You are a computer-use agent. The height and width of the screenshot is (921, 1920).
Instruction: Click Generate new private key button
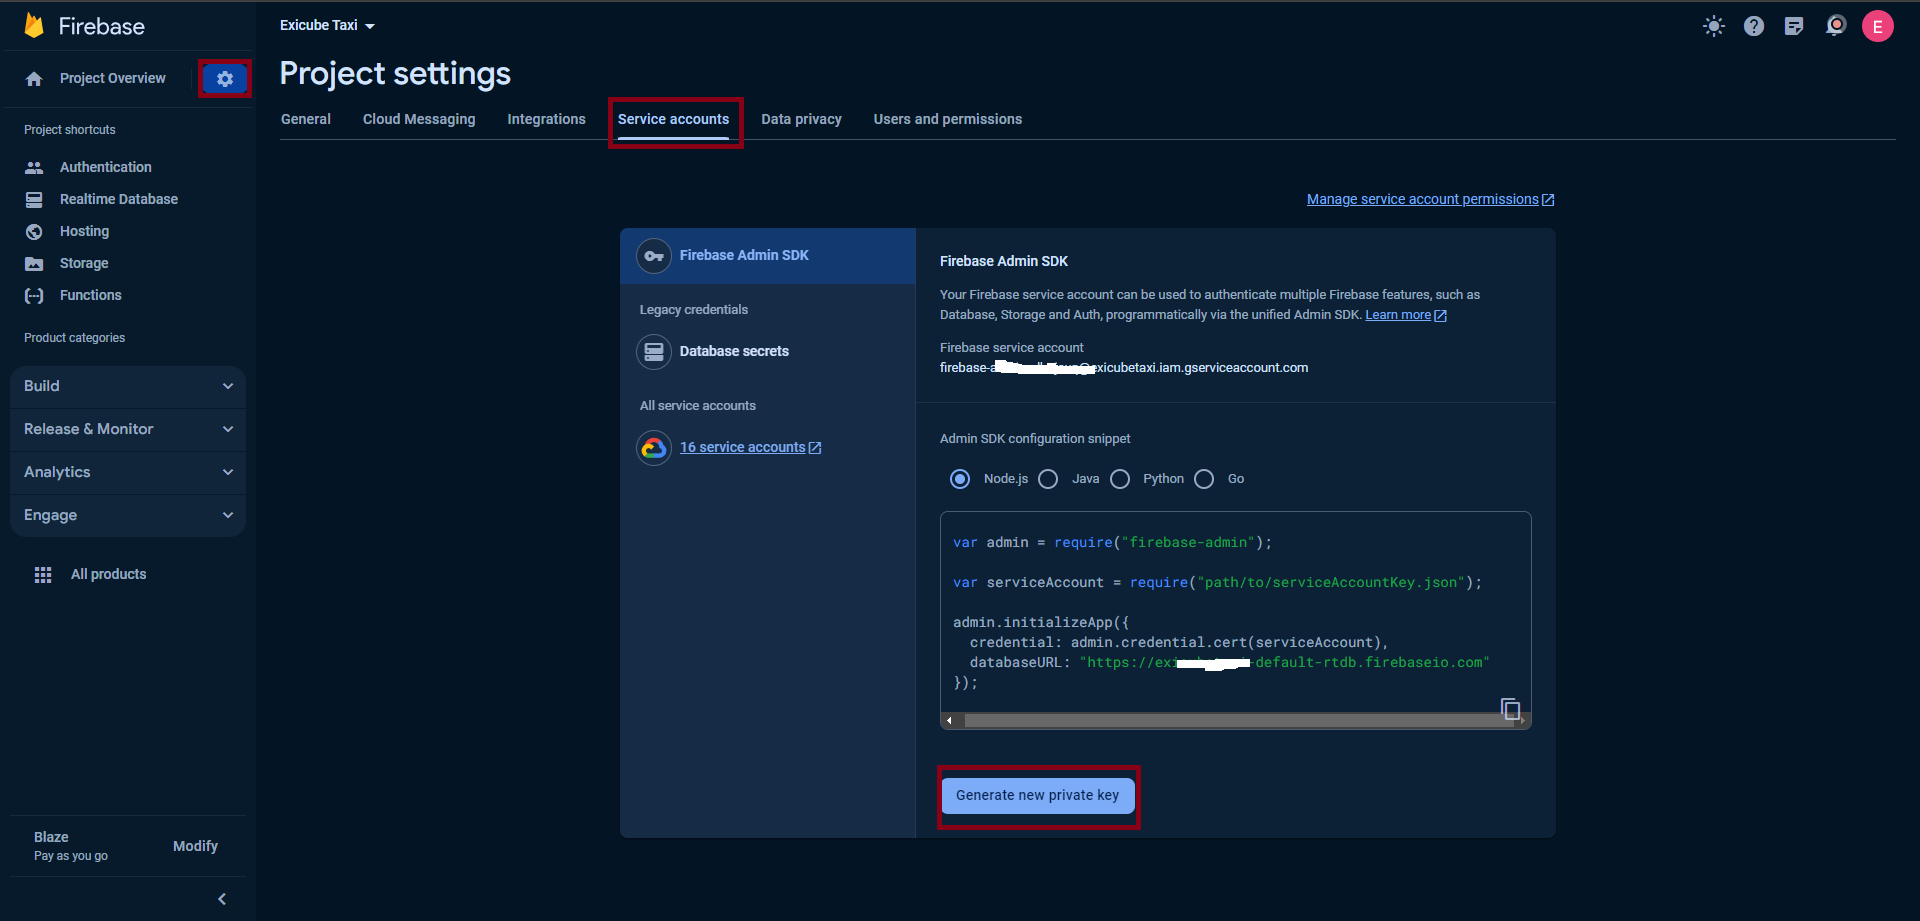[x=1037, y=796]
